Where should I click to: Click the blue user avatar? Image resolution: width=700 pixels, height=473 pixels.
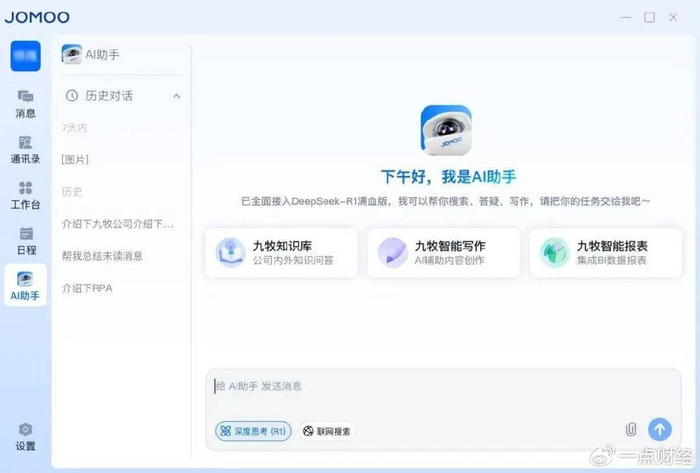pos(25,56)
